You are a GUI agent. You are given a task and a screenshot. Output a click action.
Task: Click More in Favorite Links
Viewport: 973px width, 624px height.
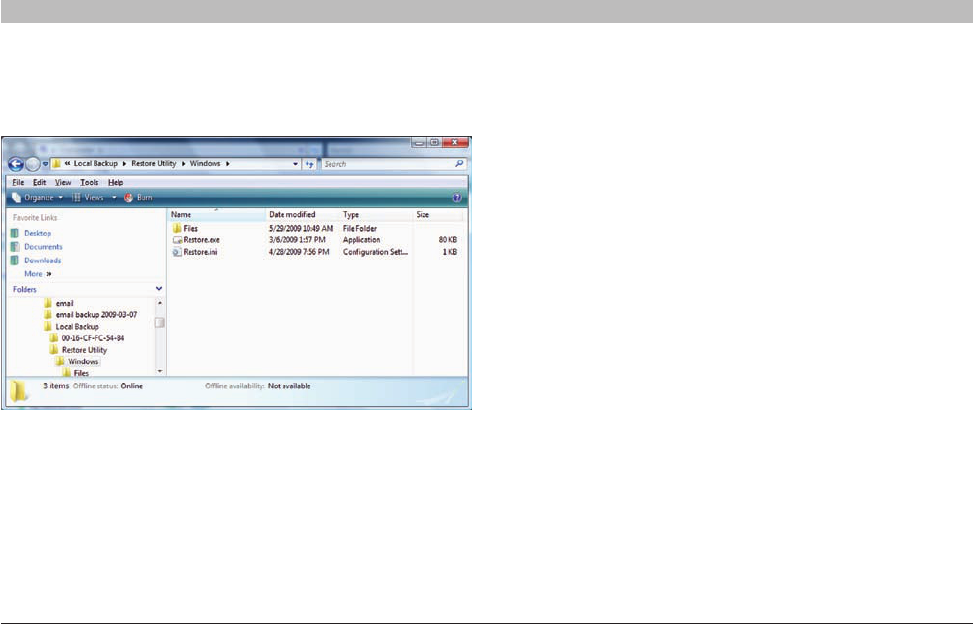tap(37, 274)
